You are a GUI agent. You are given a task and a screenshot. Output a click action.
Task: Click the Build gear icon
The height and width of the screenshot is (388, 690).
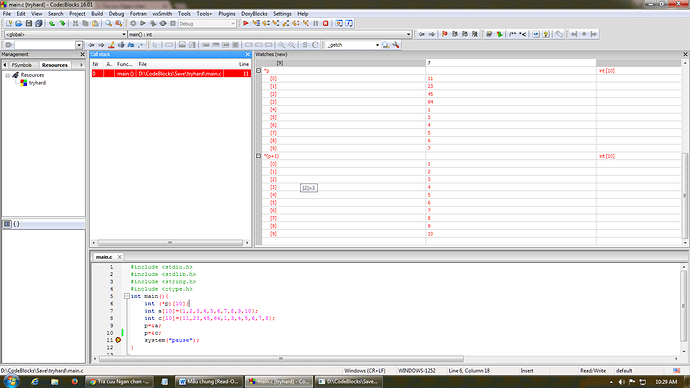133,23
